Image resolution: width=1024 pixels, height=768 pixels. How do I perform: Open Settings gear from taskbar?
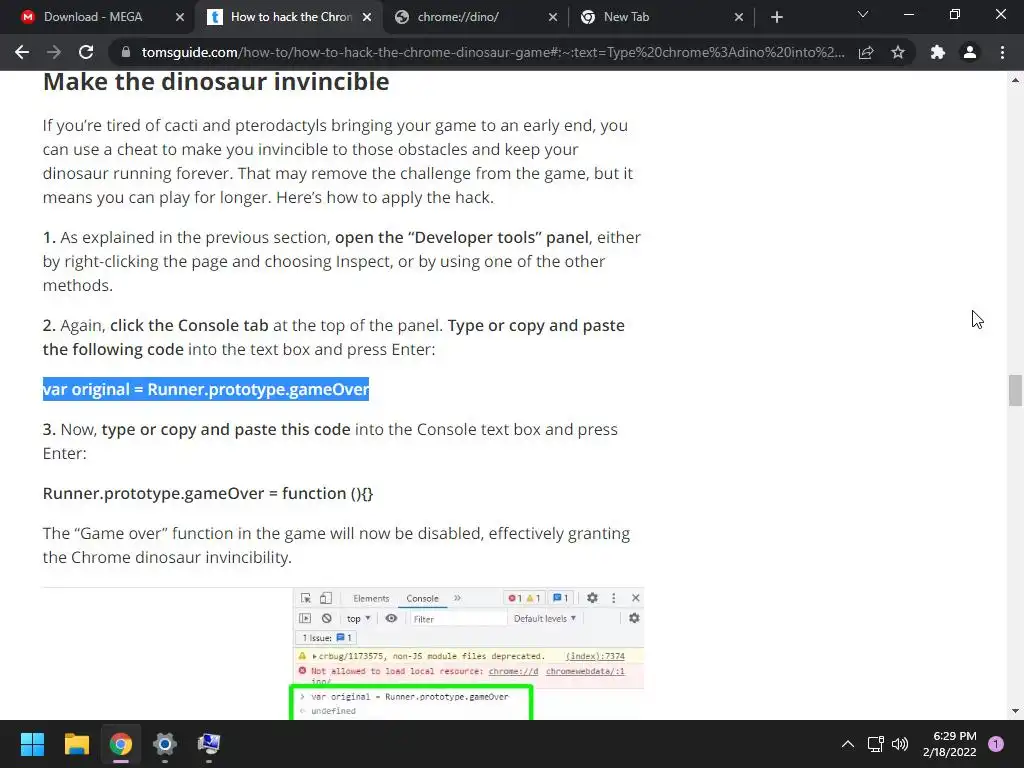click(165, 744)
